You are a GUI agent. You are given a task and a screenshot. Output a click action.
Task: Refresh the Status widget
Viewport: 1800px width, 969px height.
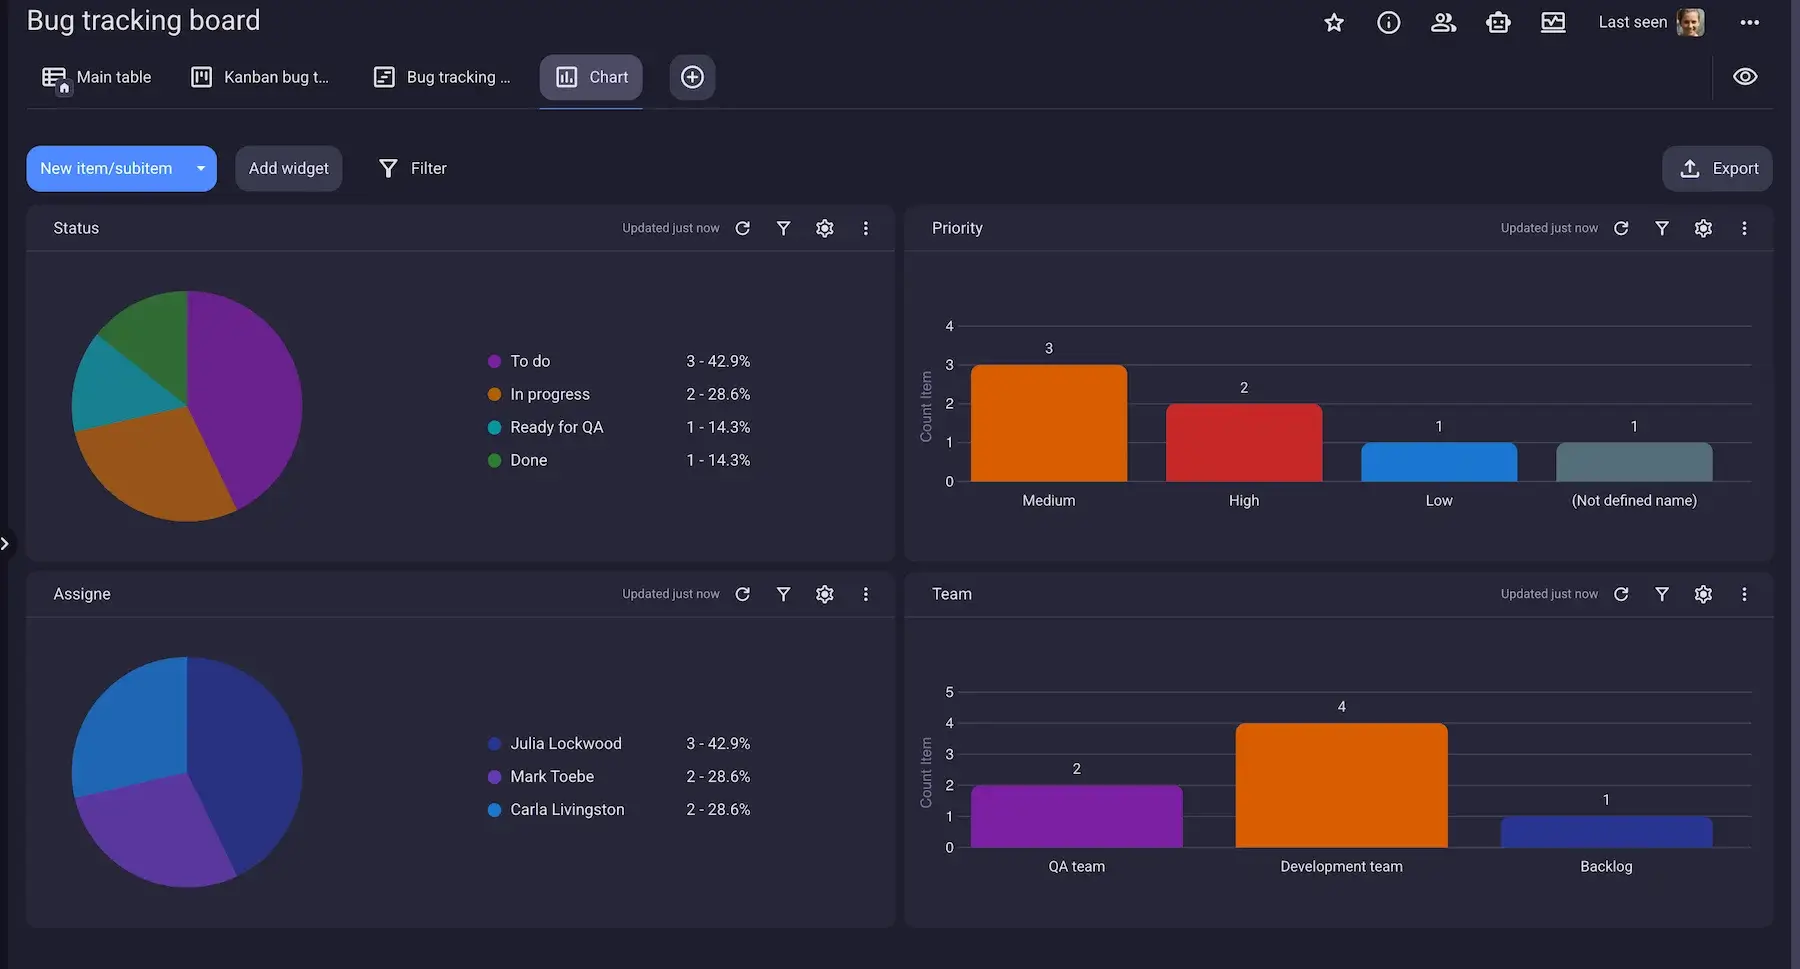[743, 228]
